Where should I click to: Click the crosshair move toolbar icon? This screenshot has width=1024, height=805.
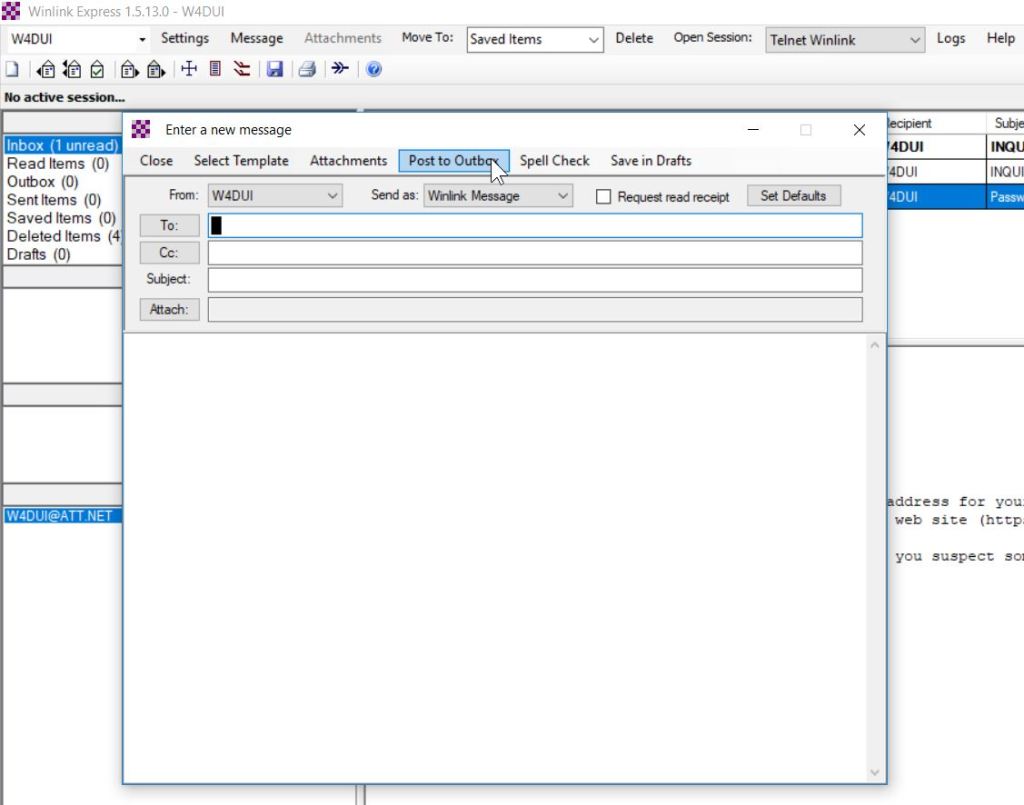[189, 68]
